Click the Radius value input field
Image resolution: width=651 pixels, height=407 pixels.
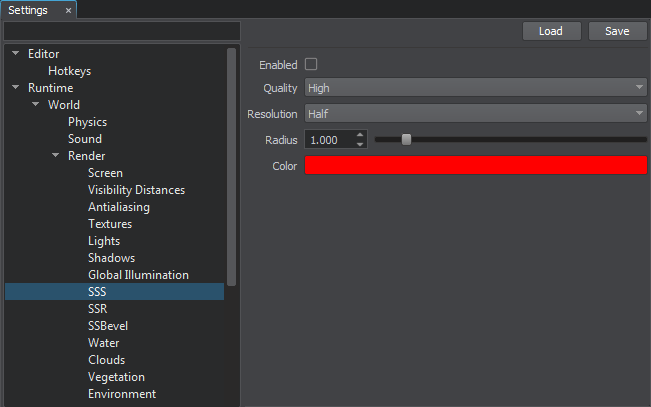point(329,140)
